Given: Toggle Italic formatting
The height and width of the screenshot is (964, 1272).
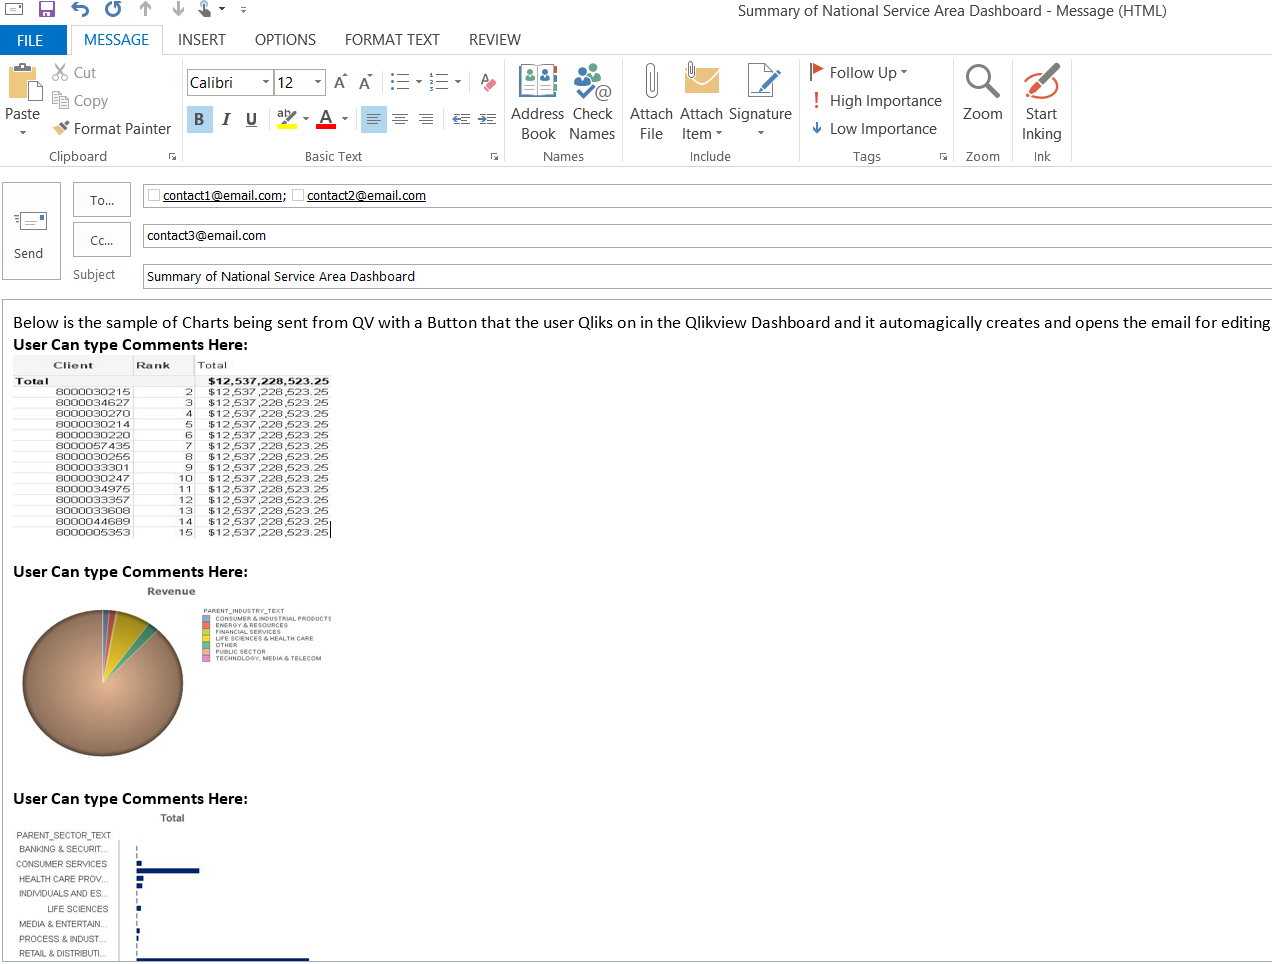Looking at the screenshot, I should click(x=226, y=119).
